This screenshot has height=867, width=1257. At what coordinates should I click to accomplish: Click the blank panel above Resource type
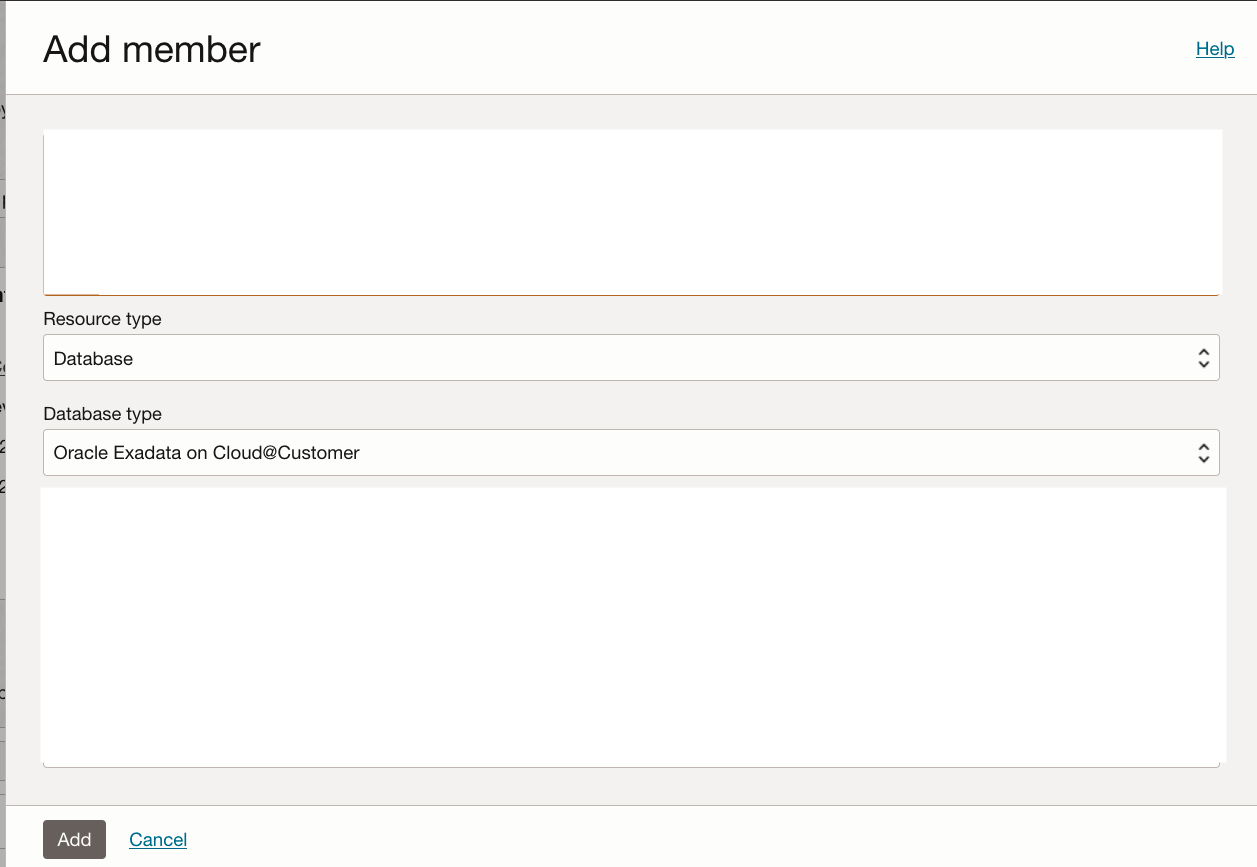pos(630,212)
